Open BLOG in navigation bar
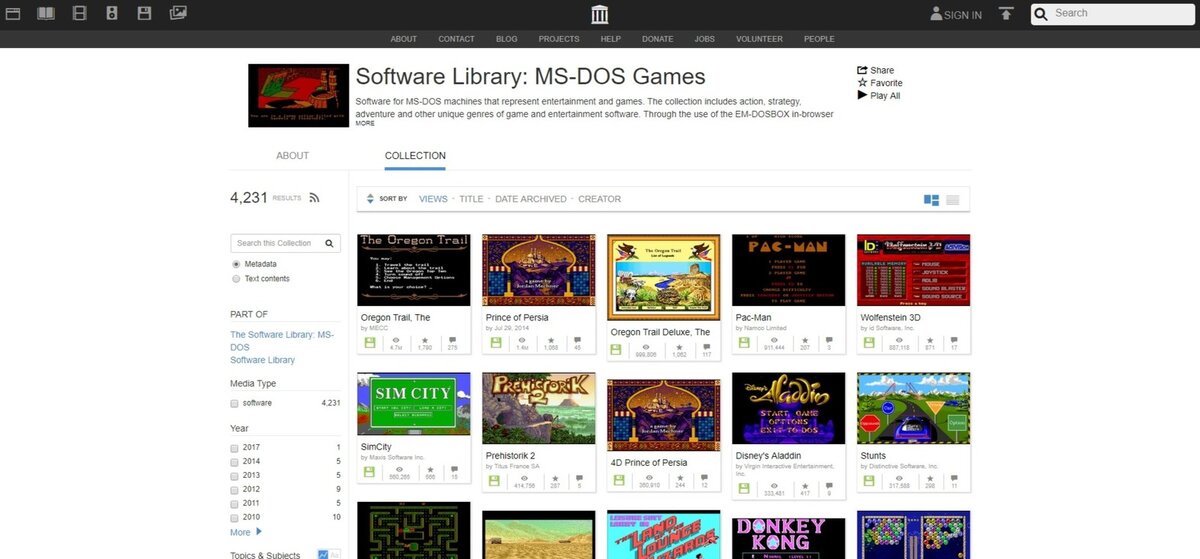This screenshot has width=1200, height=559. tap(506, 39)
